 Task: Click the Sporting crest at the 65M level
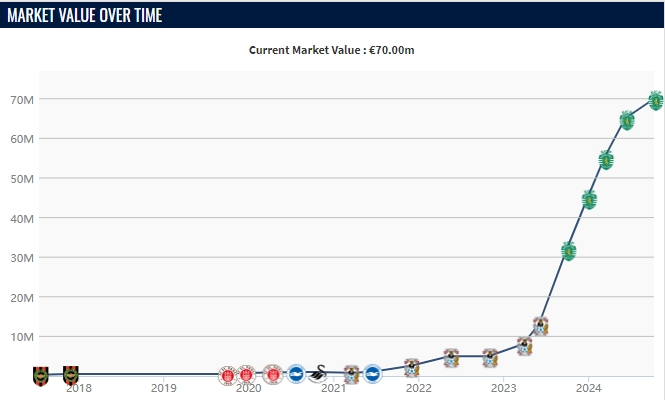pos(627,121)
